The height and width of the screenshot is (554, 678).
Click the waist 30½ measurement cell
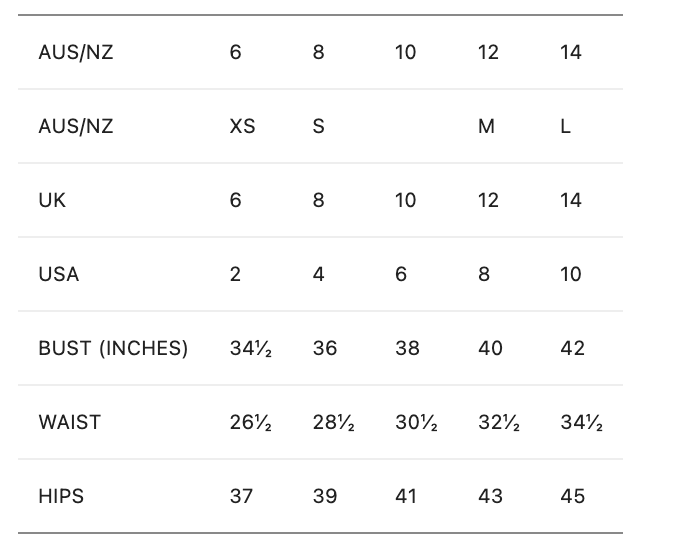coord(416,422)
